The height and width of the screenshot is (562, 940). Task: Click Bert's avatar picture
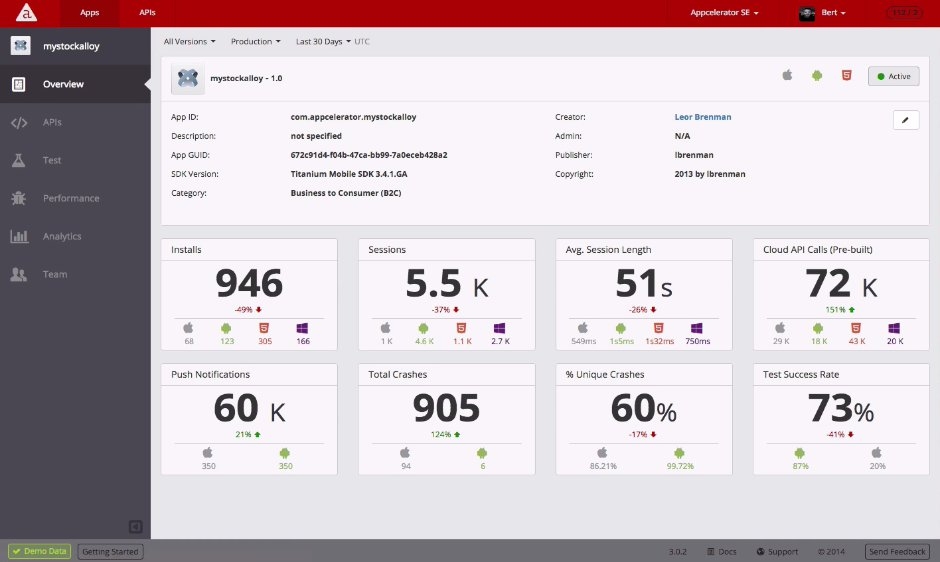807,13
